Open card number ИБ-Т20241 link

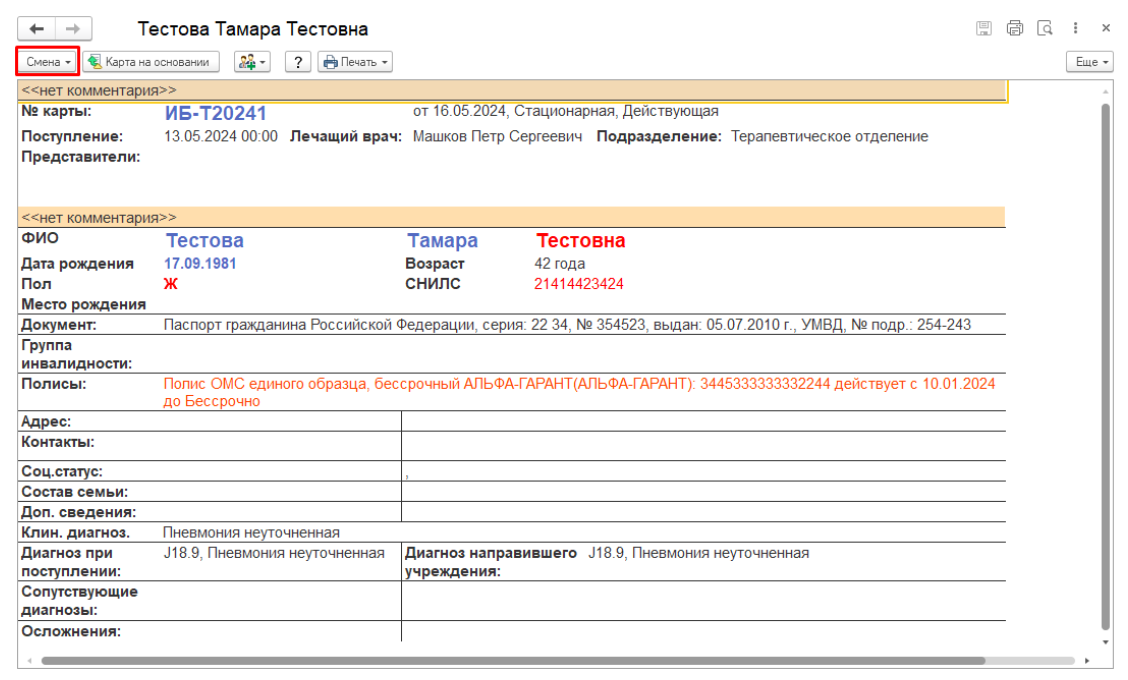tap(215, 114)
